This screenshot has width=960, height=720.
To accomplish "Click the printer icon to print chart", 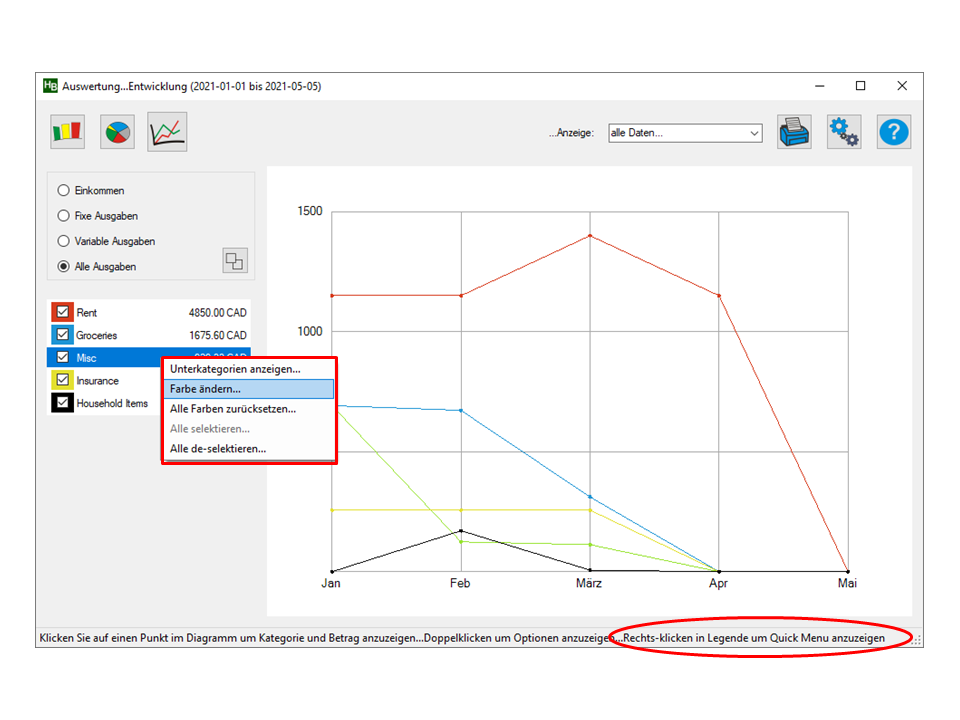I will click(794, 132).
